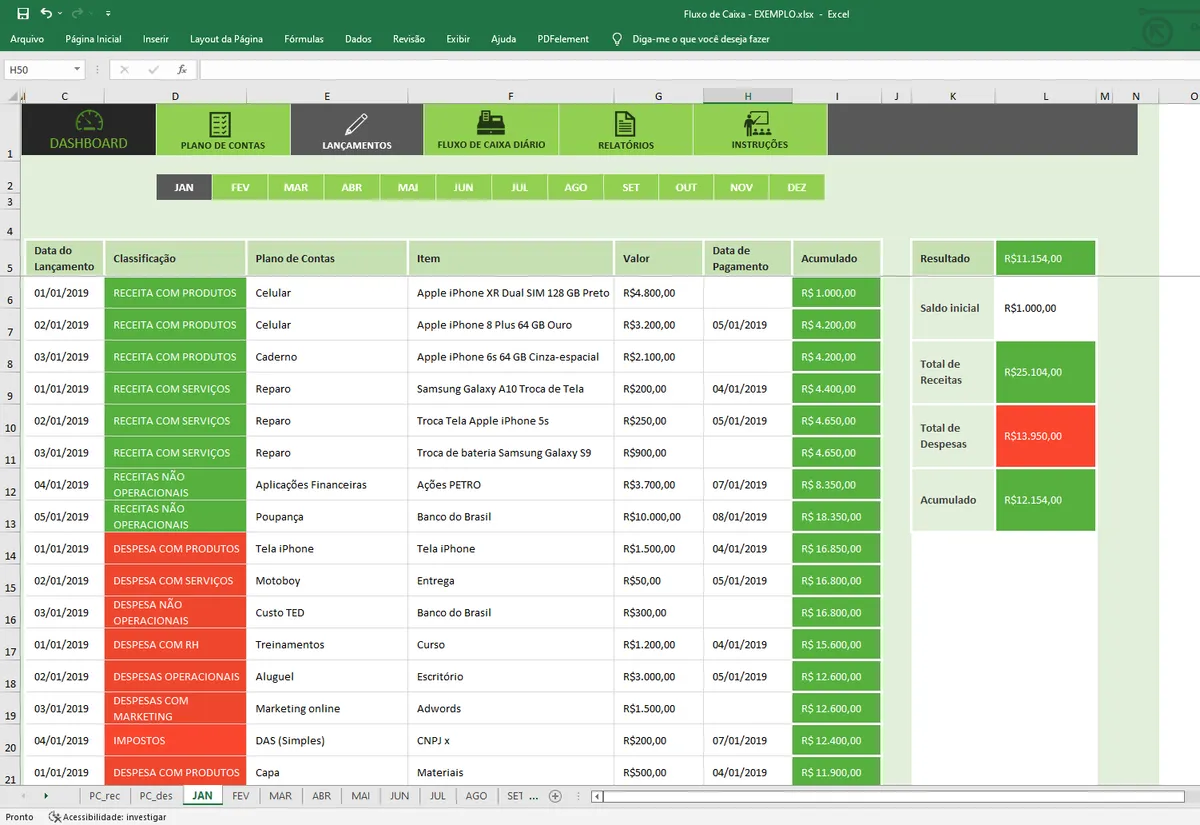Image resolution: width=1200 pixels, height=825 pixels.
Task: Add a new sheet with the plus button
Action: click(555, 796)
